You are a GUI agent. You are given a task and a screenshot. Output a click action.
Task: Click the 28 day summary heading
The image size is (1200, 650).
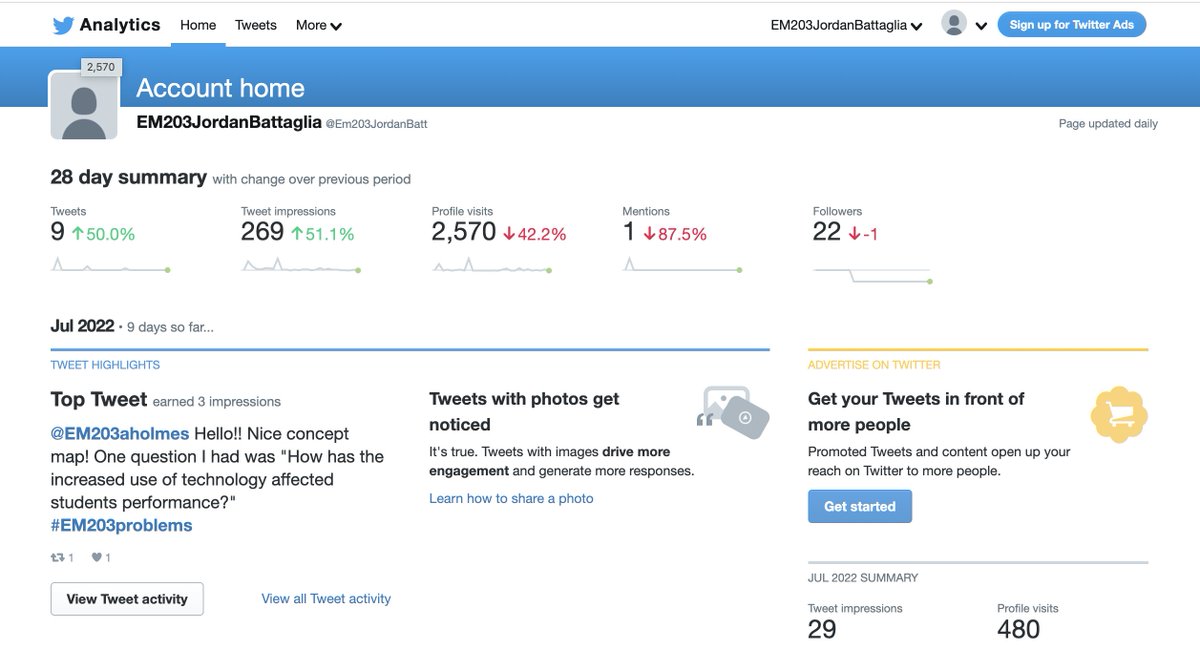coord(128,177)
